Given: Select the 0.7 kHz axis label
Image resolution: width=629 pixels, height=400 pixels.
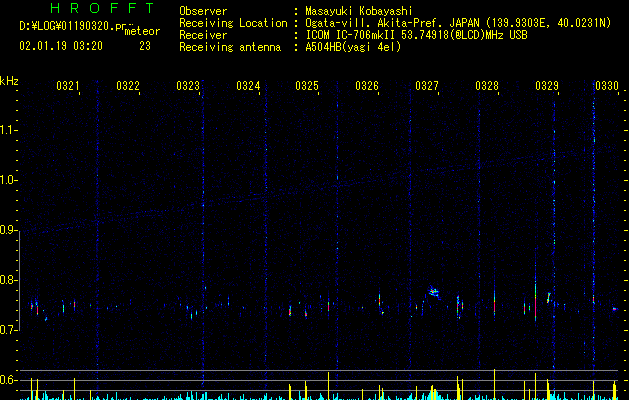Looking at the screenshot, I should (7, 330).
